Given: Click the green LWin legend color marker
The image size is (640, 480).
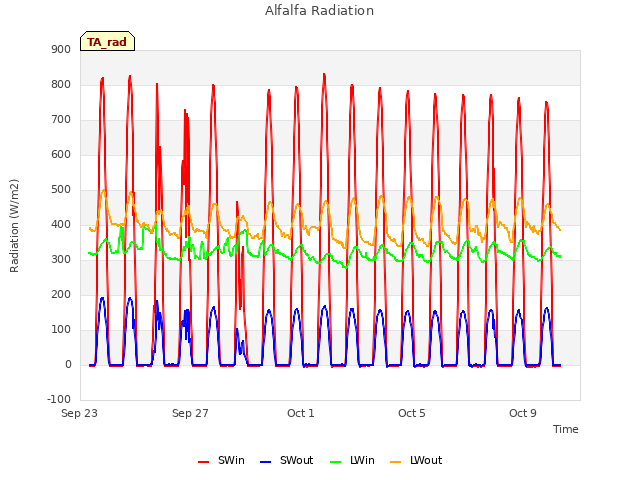Looking at the screenshot, I should pyautogui.click(x=336, y=462).
